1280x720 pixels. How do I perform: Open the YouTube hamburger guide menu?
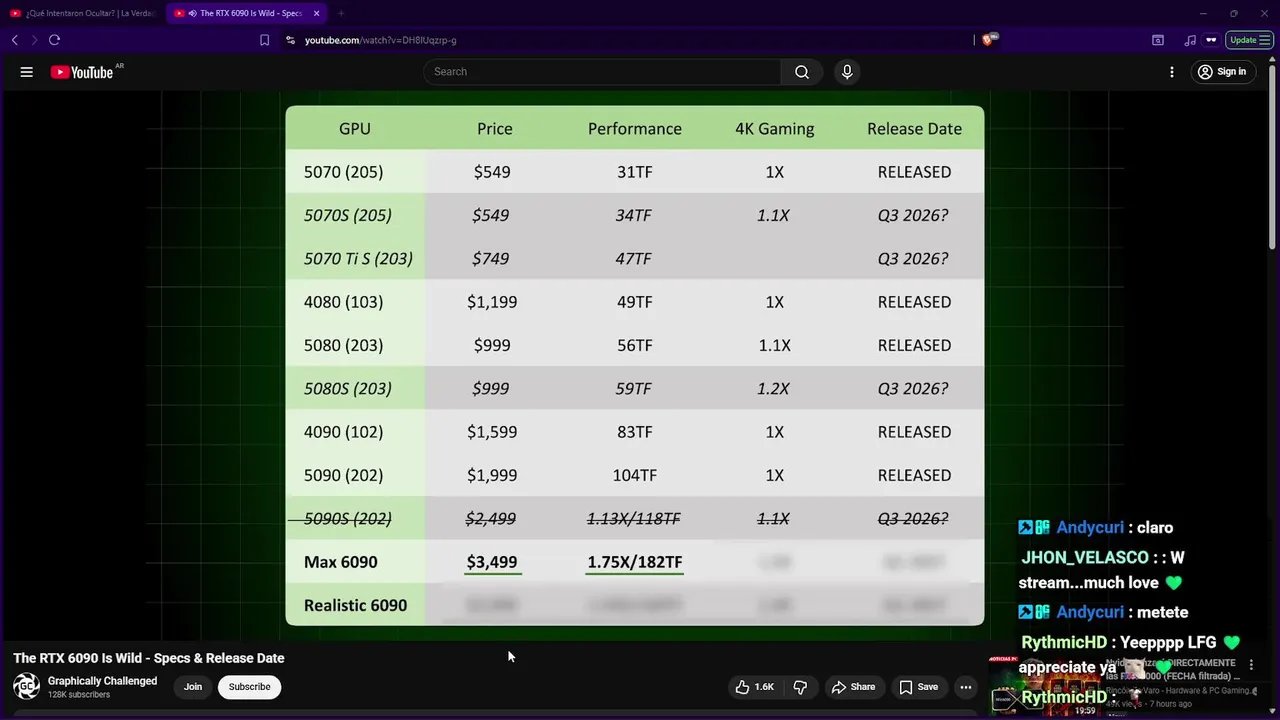point(27,72)
